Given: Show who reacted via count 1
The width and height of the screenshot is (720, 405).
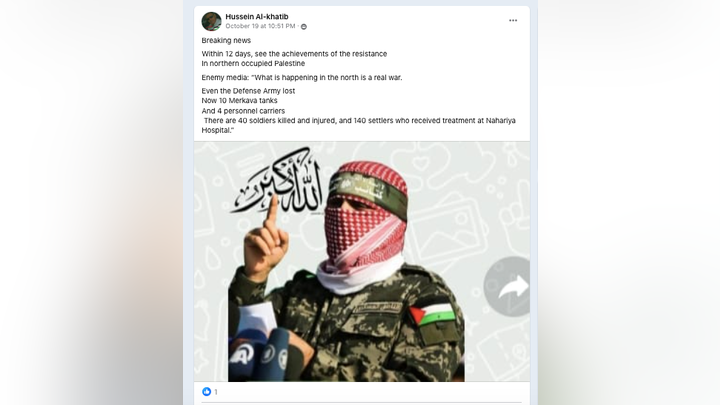Looking at the screenshot, I should (x=216, y=392).
